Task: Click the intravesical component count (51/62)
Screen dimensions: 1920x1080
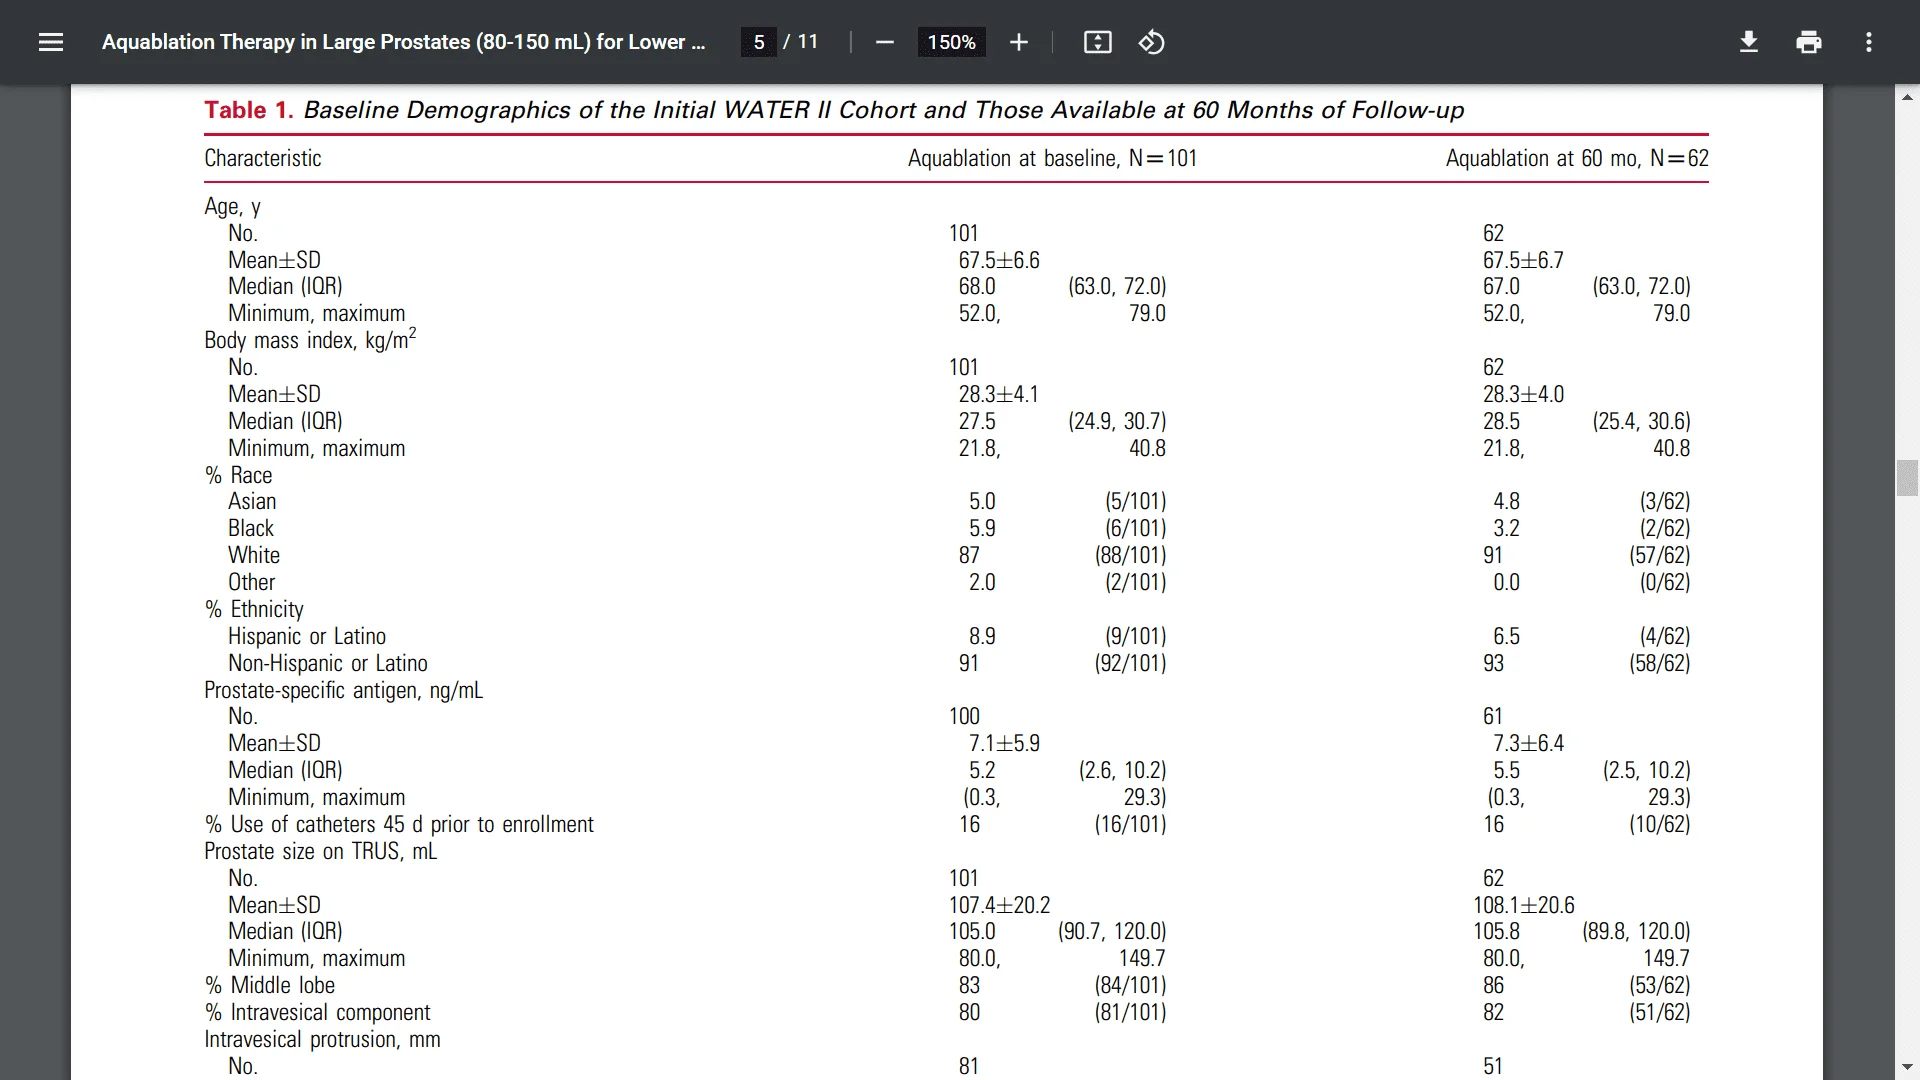Action: click(x=1659, y=1013)
